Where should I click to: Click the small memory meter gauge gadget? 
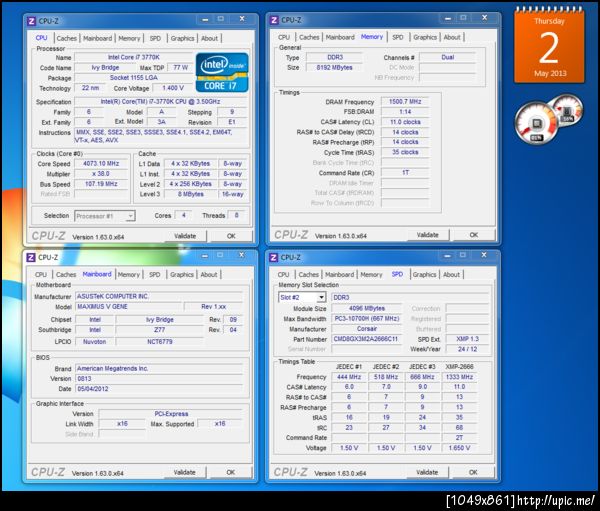tap(568, 110)
